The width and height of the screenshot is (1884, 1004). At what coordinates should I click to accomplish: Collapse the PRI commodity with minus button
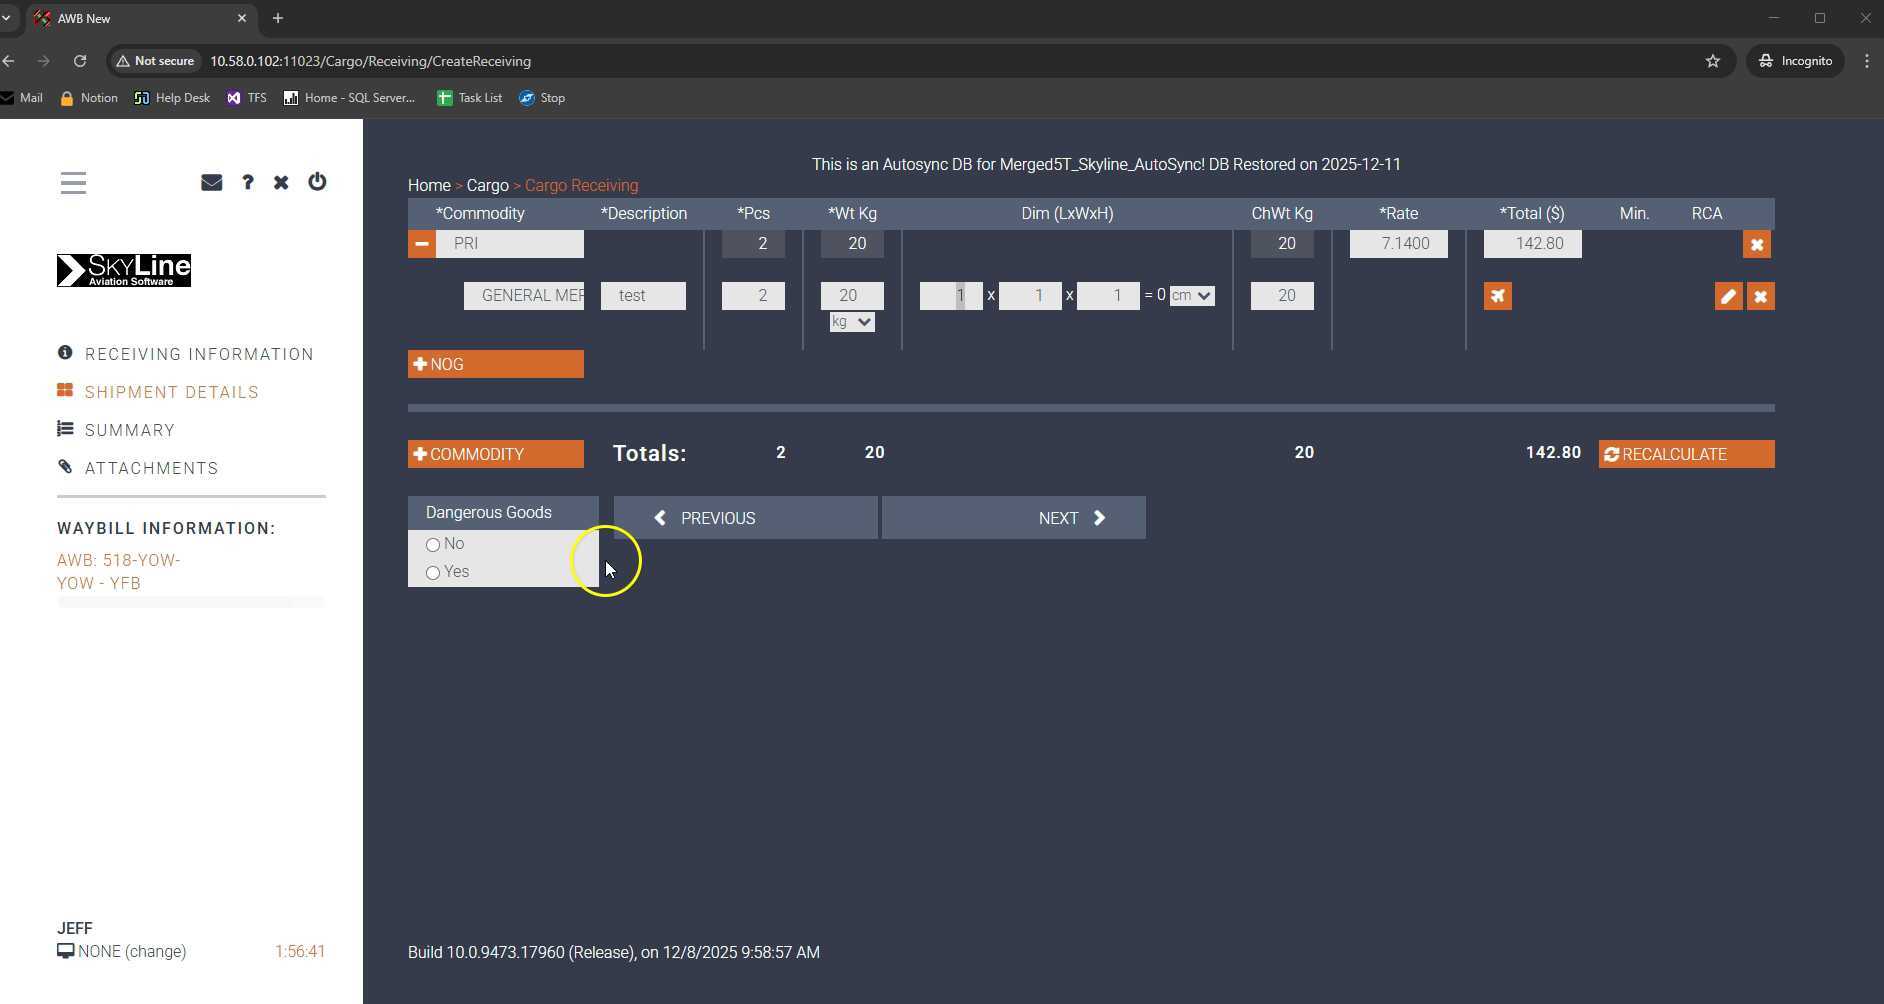(x=421, y=244)
